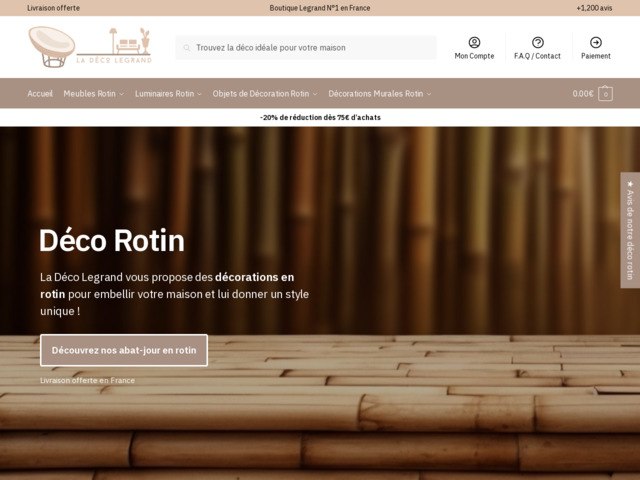Open the shopping cart basket icon
Image resolution: width=640 pixels, height=480 pixels.
(605, 94)
